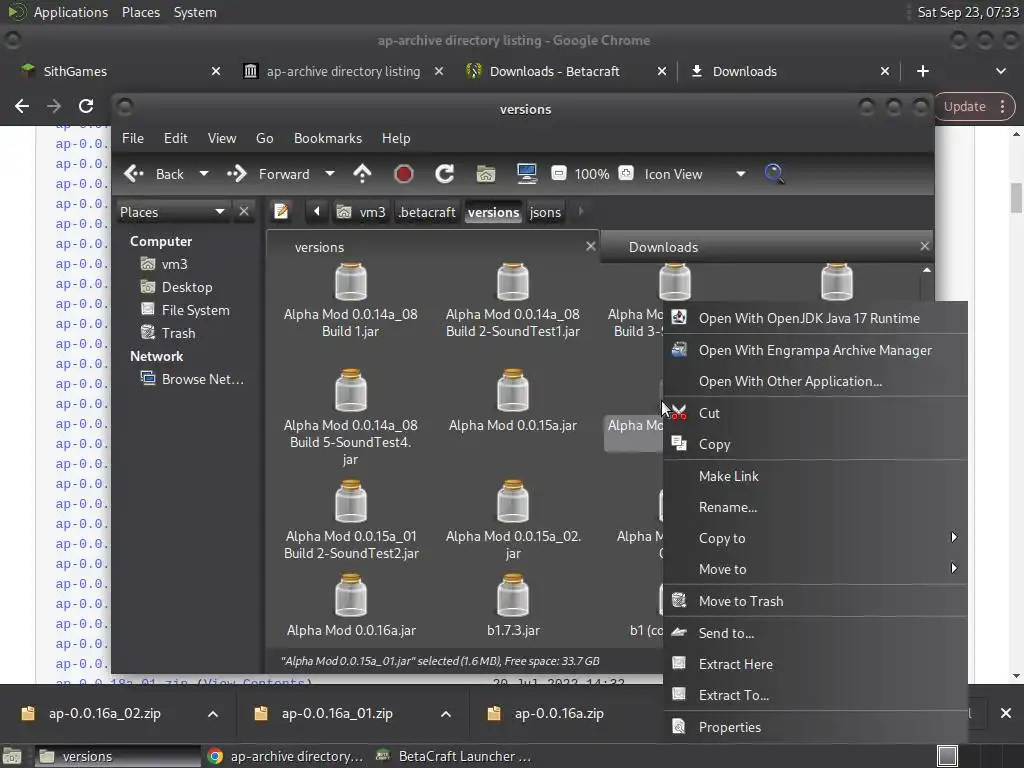
Task: Open the File menu in file manager
Action: point(133,138)
